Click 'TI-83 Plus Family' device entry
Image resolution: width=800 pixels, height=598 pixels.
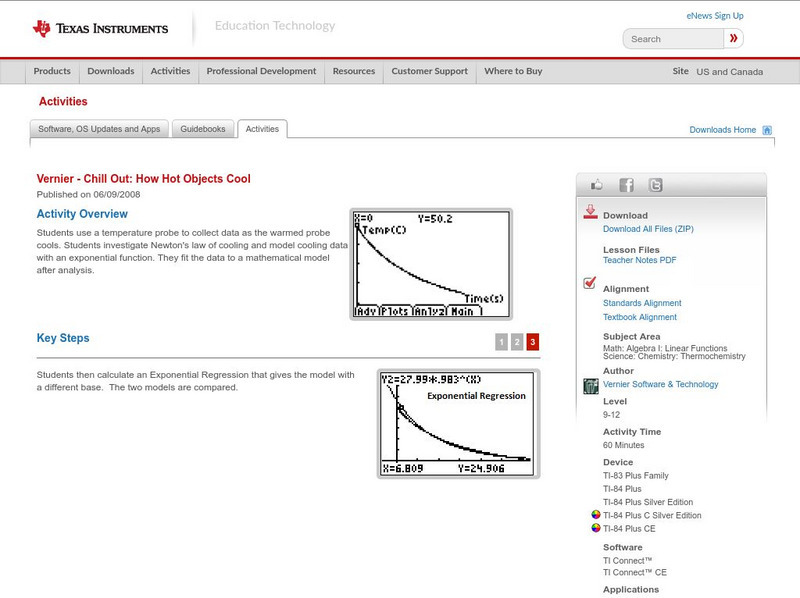(x=636, y=476)
